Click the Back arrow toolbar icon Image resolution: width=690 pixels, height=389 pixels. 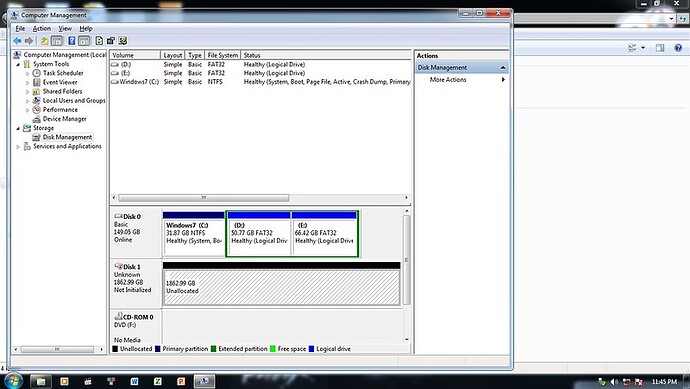pos(17,41)
